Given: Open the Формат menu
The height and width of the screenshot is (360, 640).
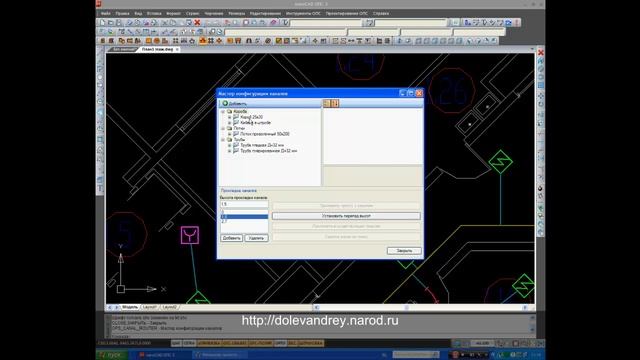Looking at the screenshot, I should (173, 13).
